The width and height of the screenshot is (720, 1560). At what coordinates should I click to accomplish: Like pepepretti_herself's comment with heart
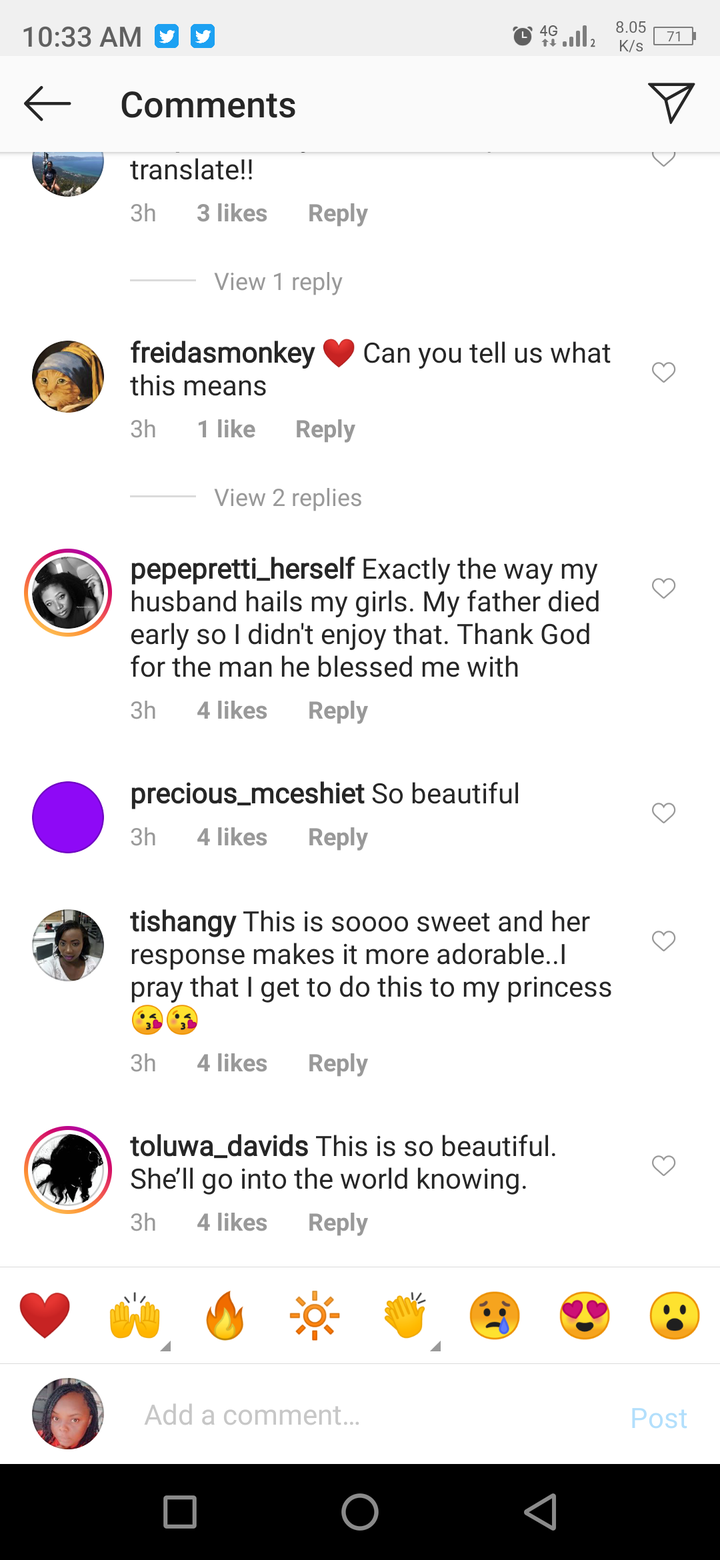(x=664, y=588)
